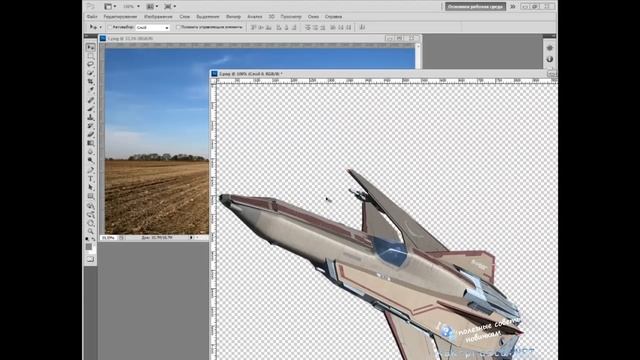
Task: Open the Окно menu
Action: (313, 17)
